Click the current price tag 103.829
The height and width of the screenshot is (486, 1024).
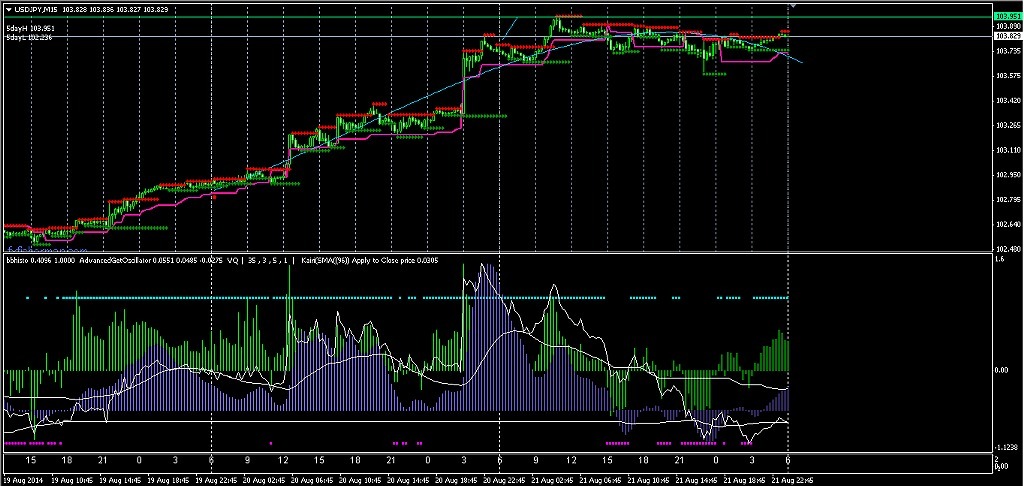pos(1007,36)
